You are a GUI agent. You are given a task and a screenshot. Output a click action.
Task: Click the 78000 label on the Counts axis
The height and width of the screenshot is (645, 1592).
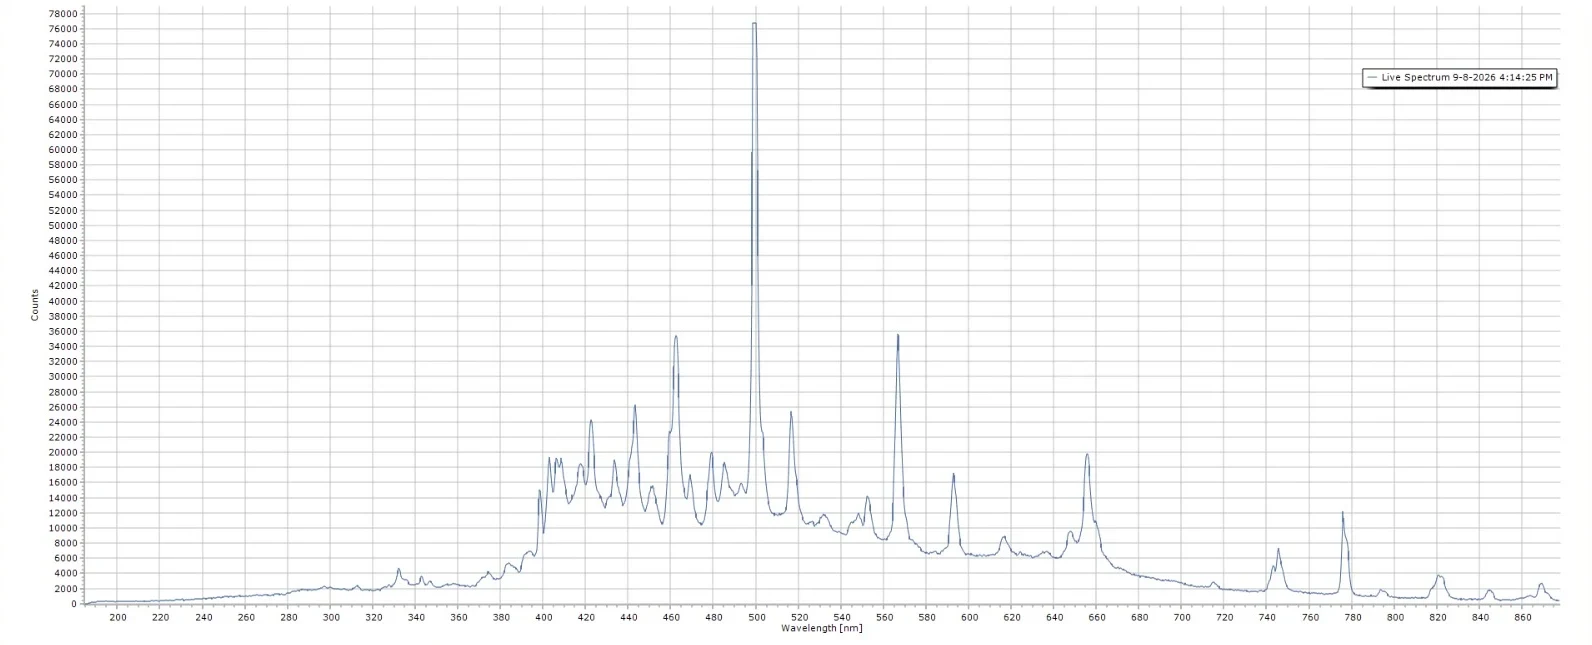click(x=63, y=14)
